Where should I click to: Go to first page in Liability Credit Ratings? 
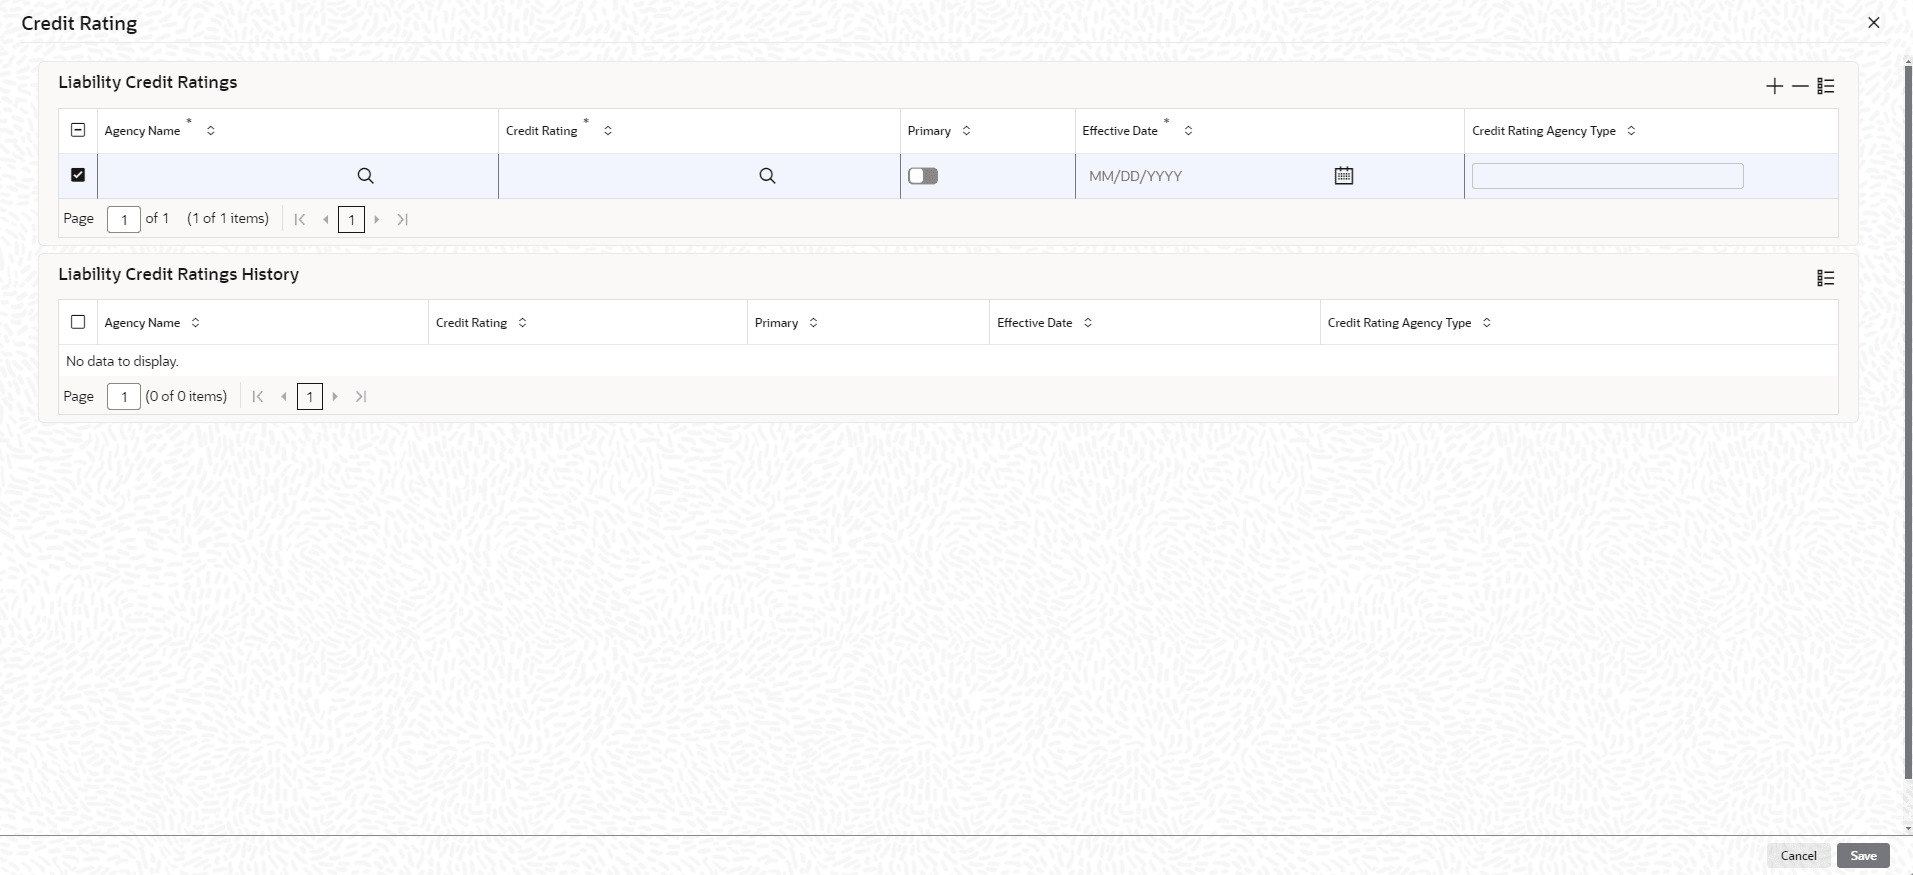(x=300, y=219)
